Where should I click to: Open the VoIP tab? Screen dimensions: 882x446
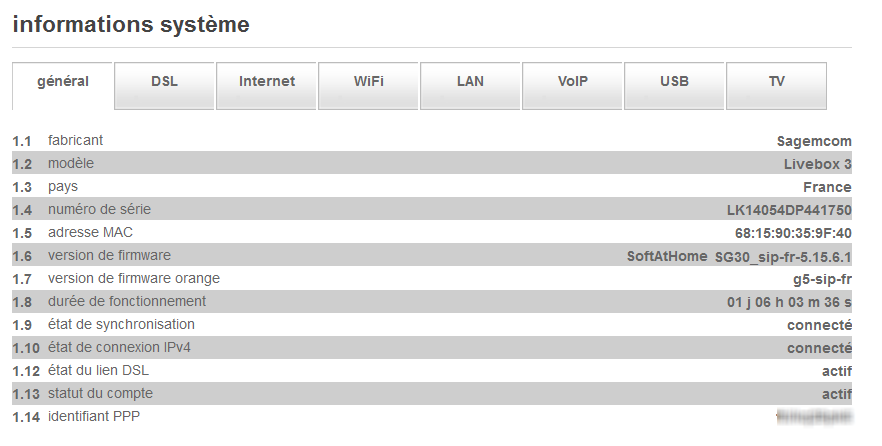pyautogui.click(x=573, y=82)
